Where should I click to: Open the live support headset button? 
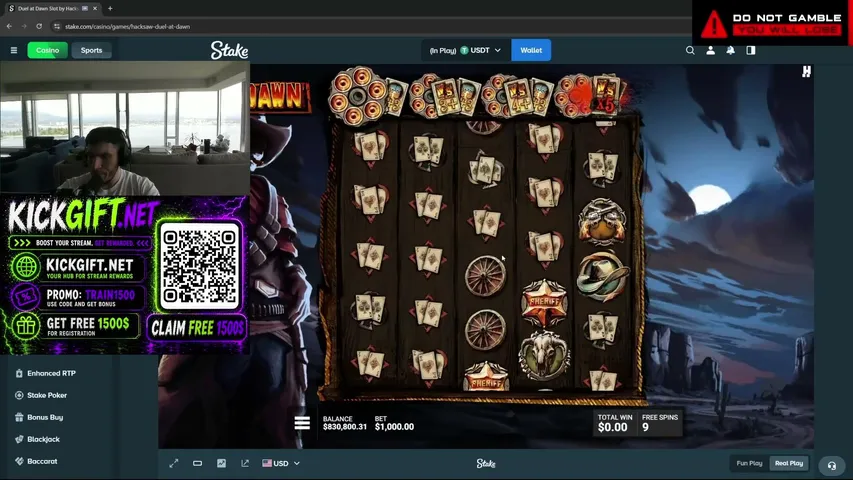(831, 466)
